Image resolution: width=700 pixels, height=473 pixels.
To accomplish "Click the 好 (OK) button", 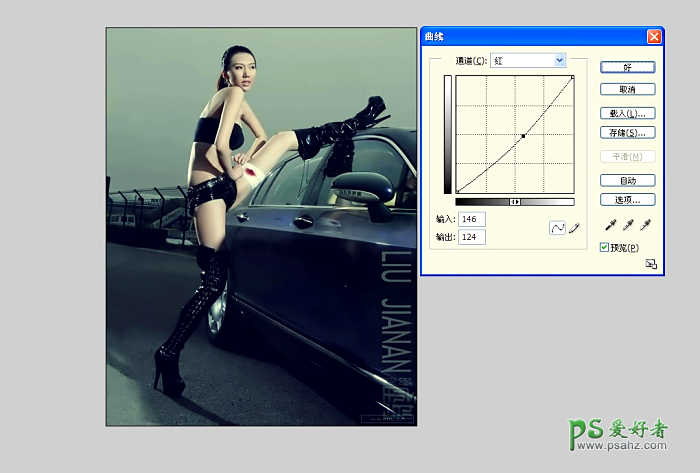I will [627, 67].
